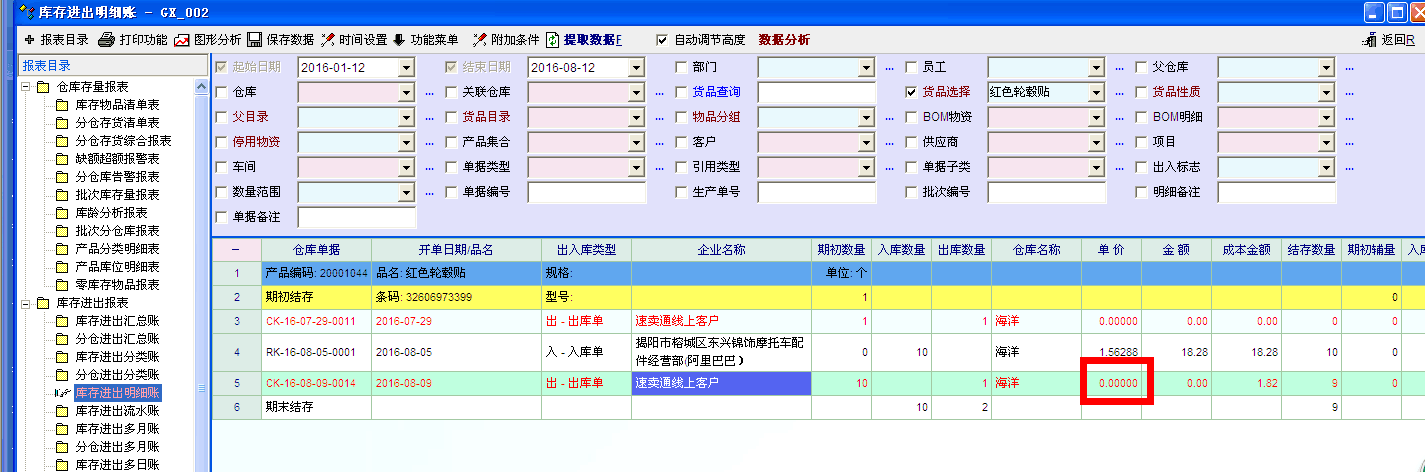Viewport: 1425px width, 472px height.
Task: Click the 打印功能 printer icon
Action: pos(106,40)
